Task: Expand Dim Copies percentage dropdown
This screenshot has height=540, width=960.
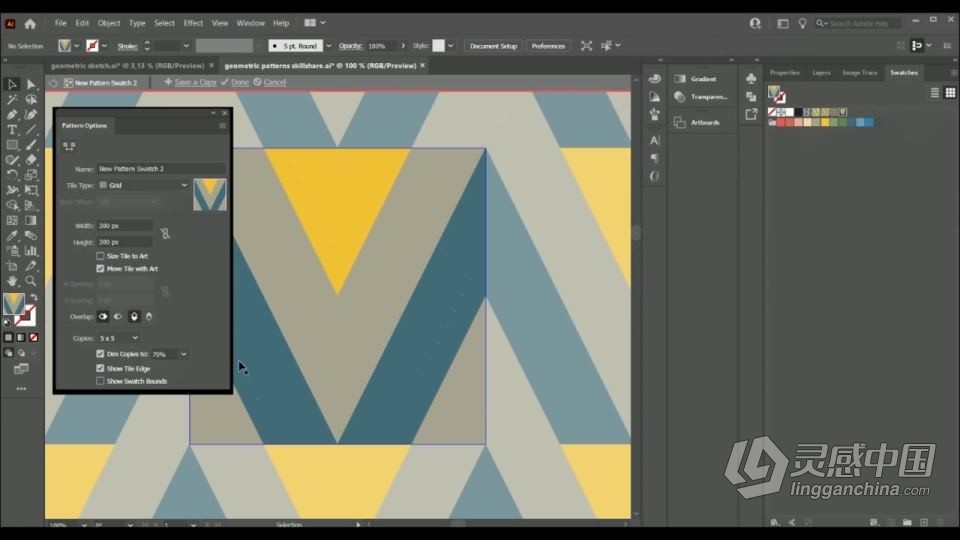Action: [x=183, y=354]
